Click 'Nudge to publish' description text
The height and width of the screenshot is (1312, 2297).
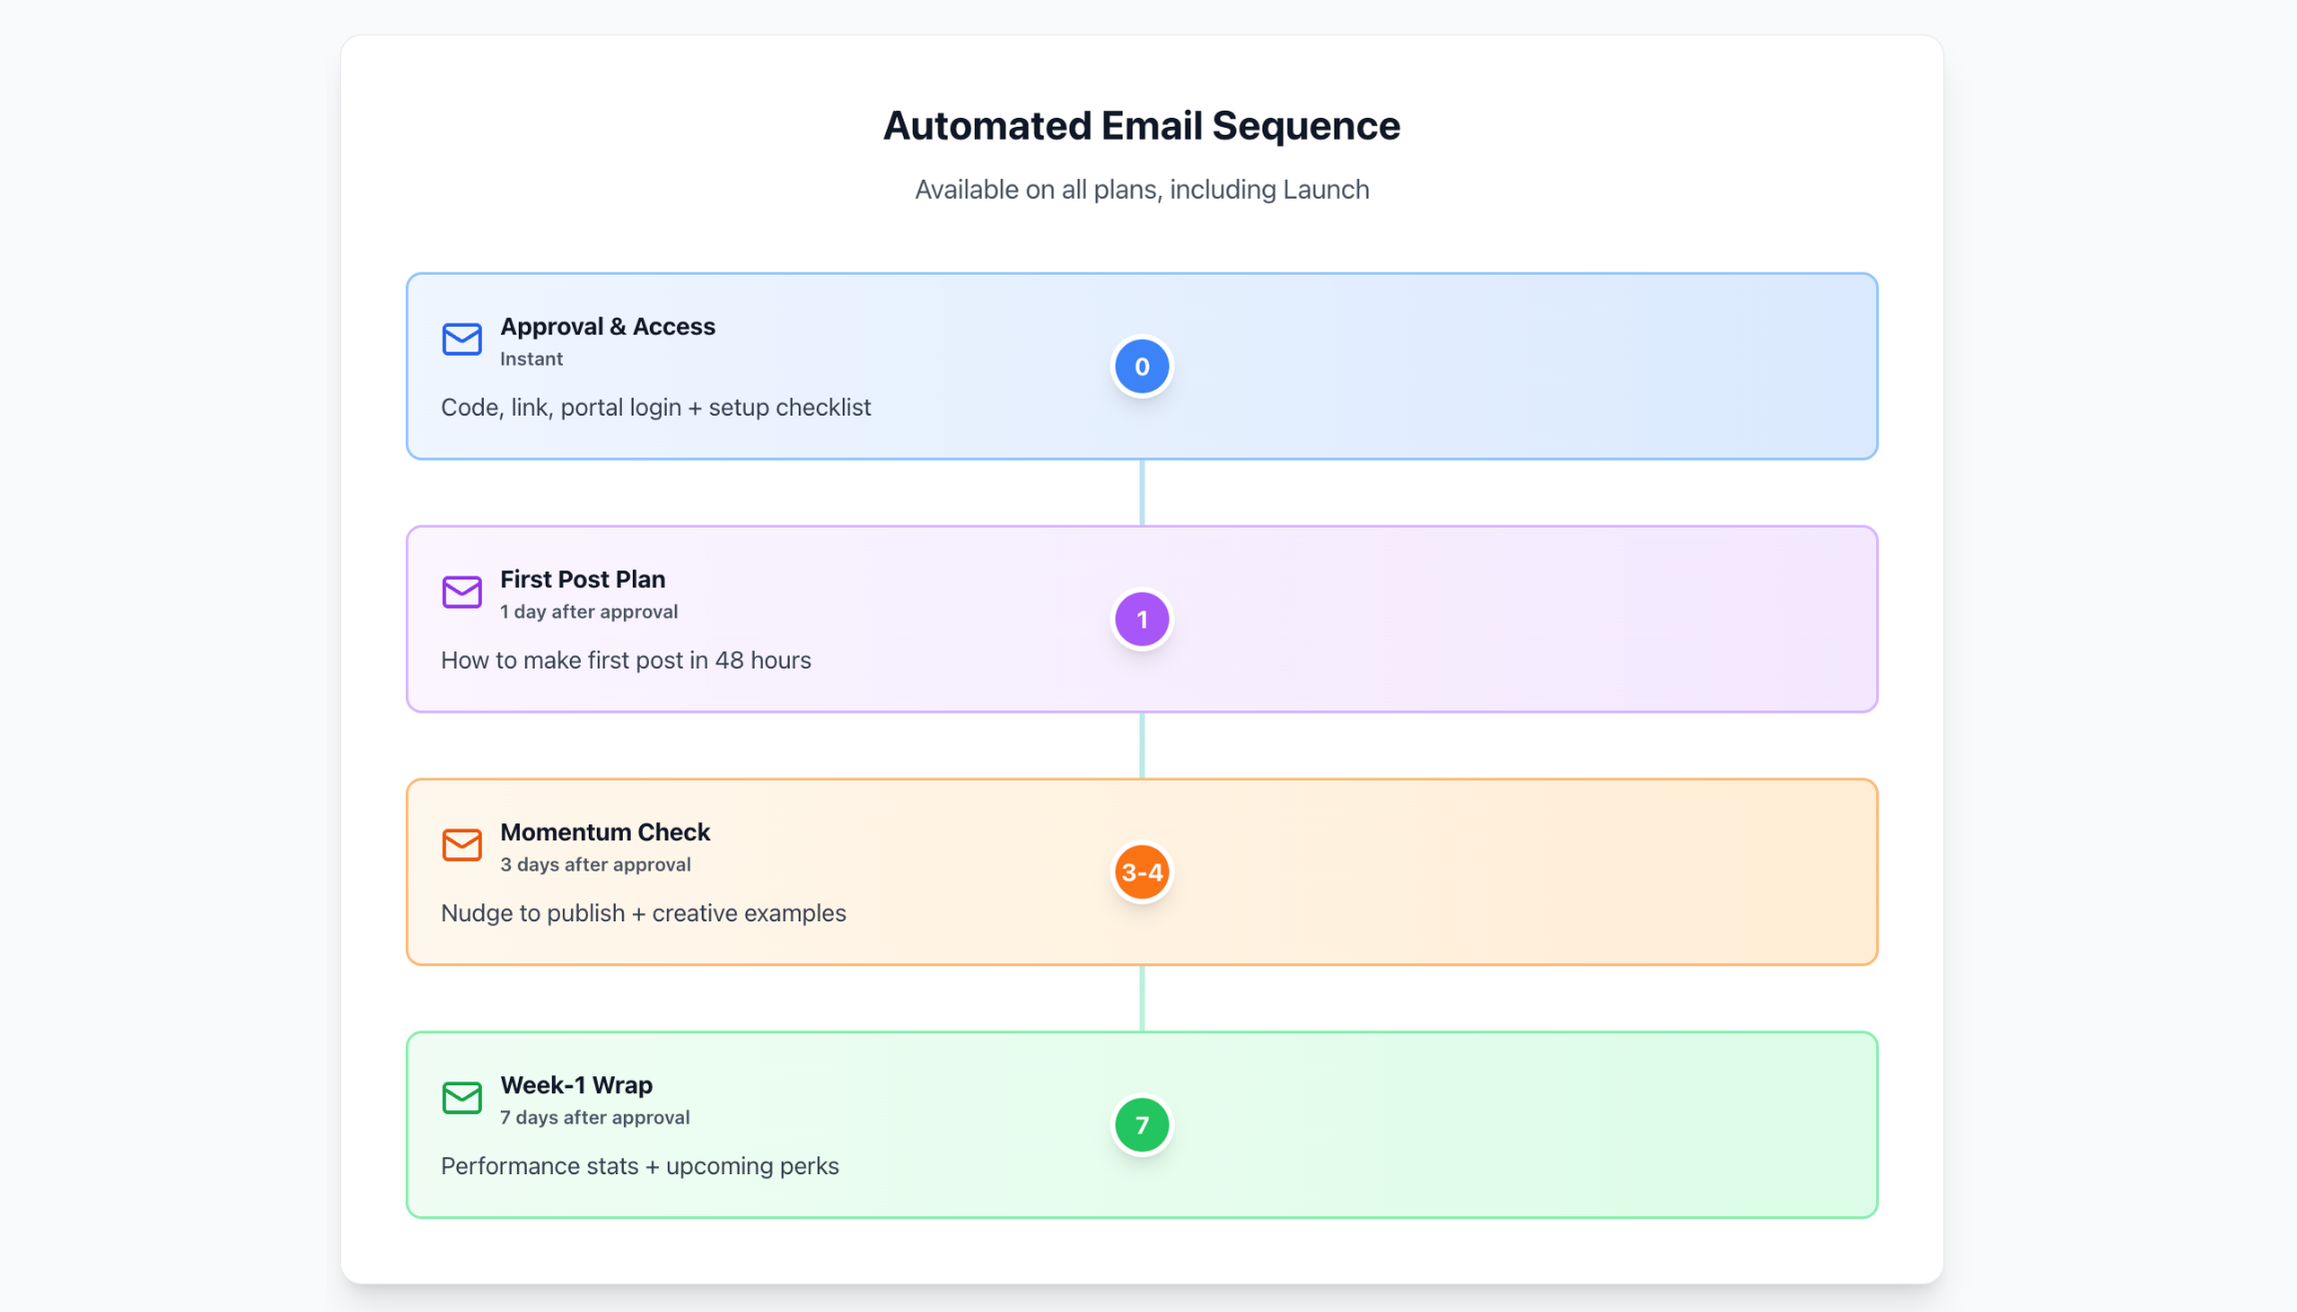coord(643,914)
